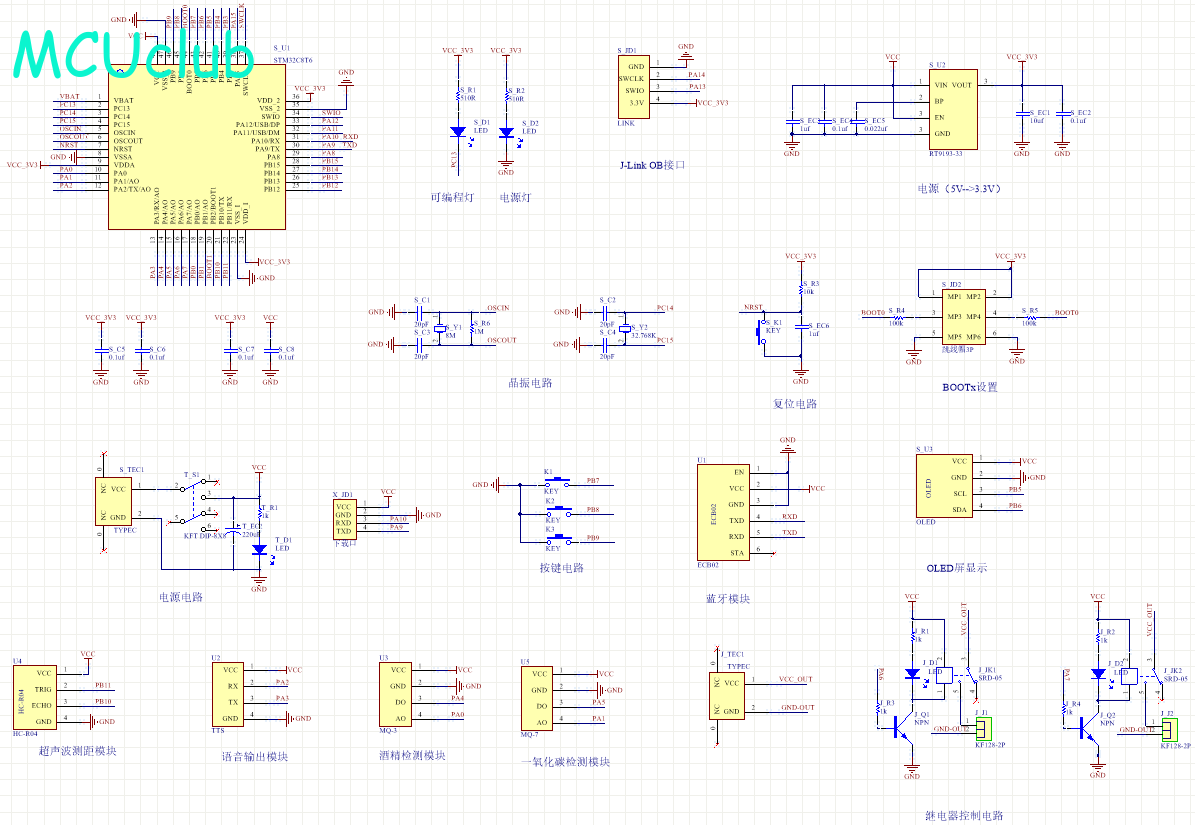Select the S_R1 510R resistor

458,94
